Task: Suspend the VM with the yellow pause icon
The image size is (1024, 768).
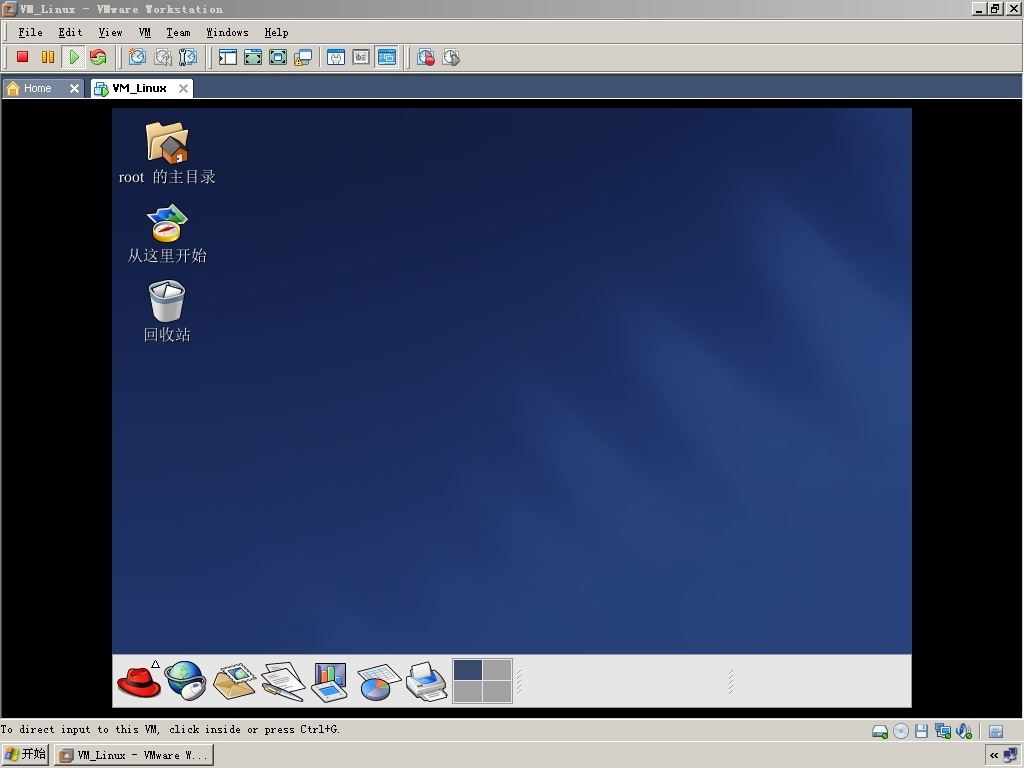Action: (x=48, y=57)
